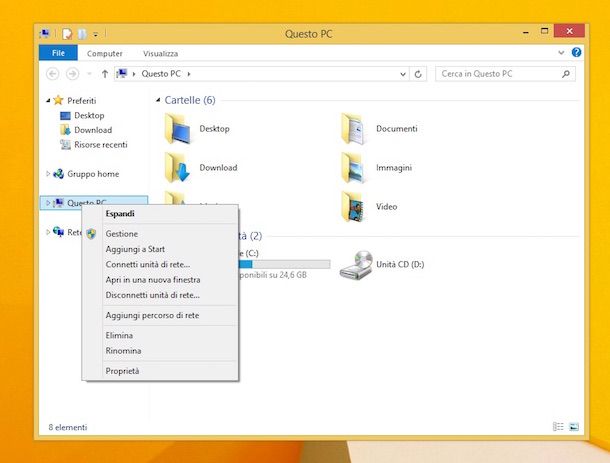Screen dimensions: 610x463
Task: Click the 8 elementi status text
Action: [x=68, y=427]
